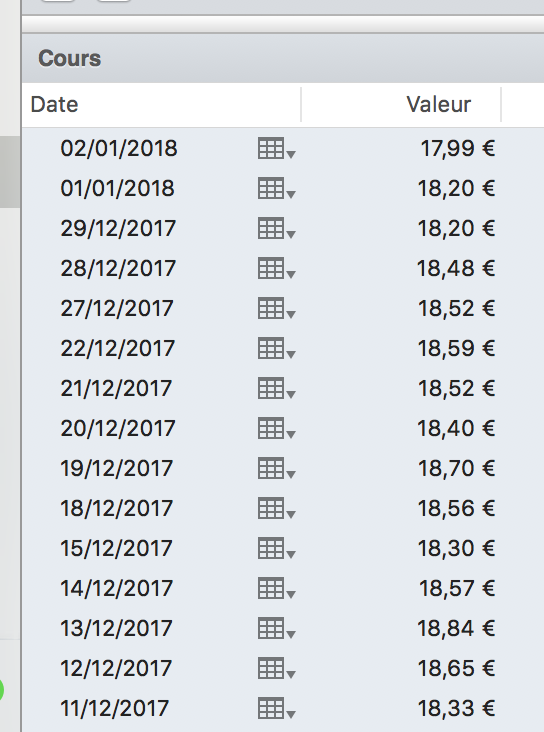
Task: Expand date dropdown arrow for 27/12/2017
Action: tap(291, 315)
